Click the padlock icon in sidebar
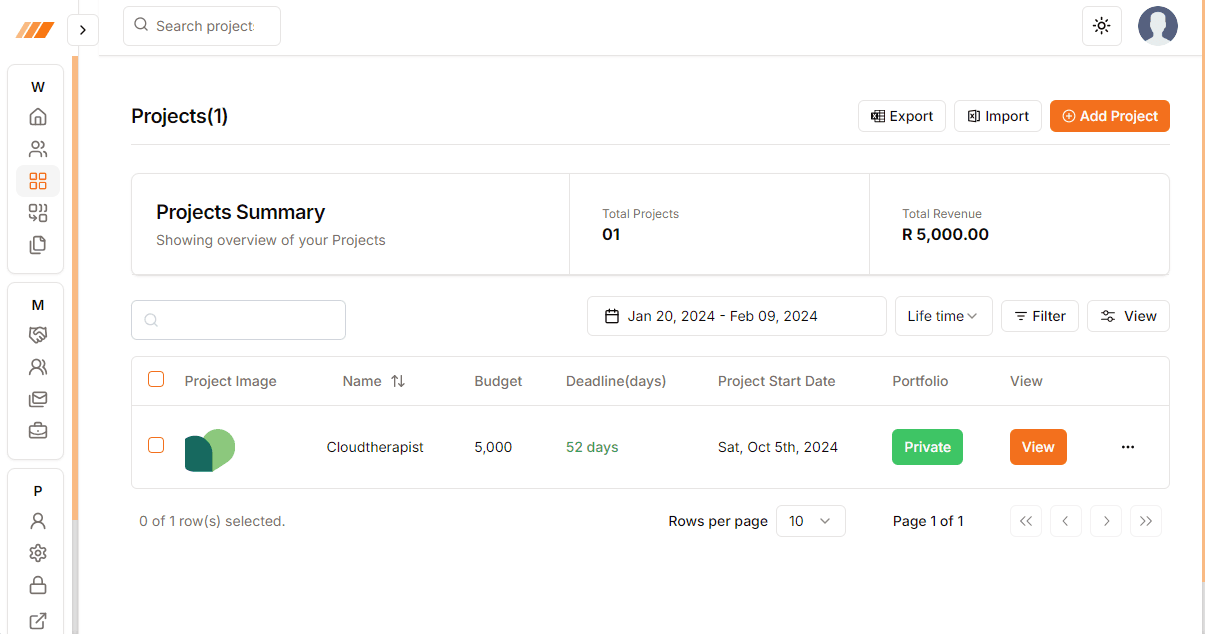The image size is (1205, 634). tap(38, 585)
